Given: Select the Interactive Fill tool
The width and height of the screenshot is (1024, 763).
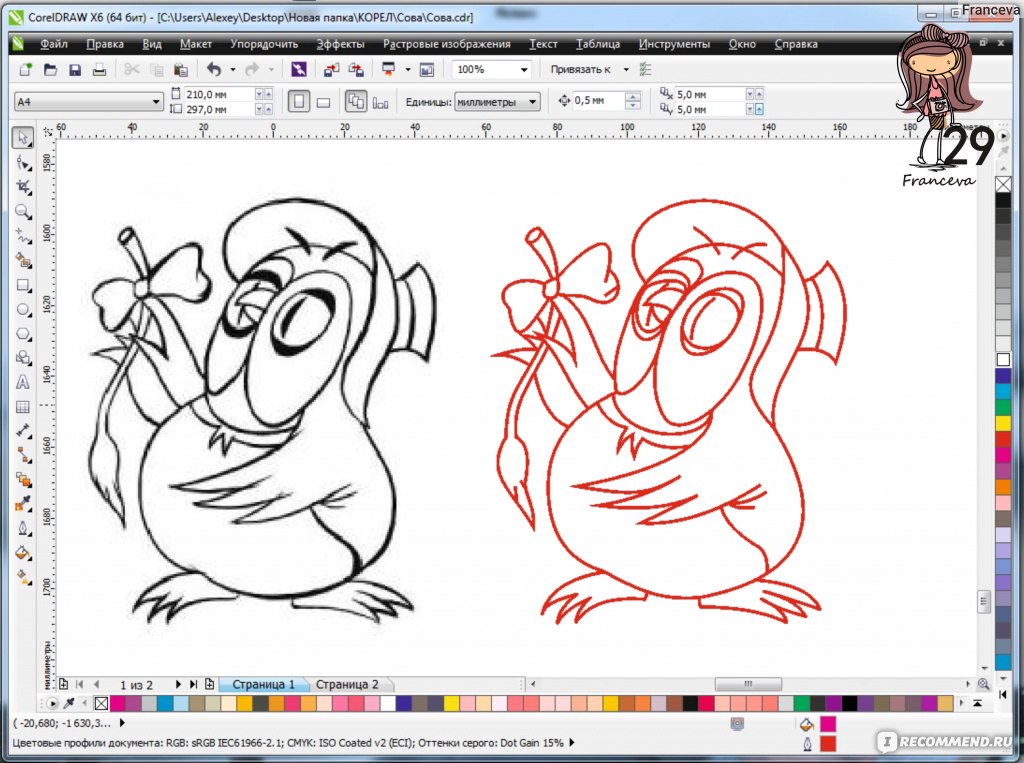Looking at the screenshot, I should (24, 577).
